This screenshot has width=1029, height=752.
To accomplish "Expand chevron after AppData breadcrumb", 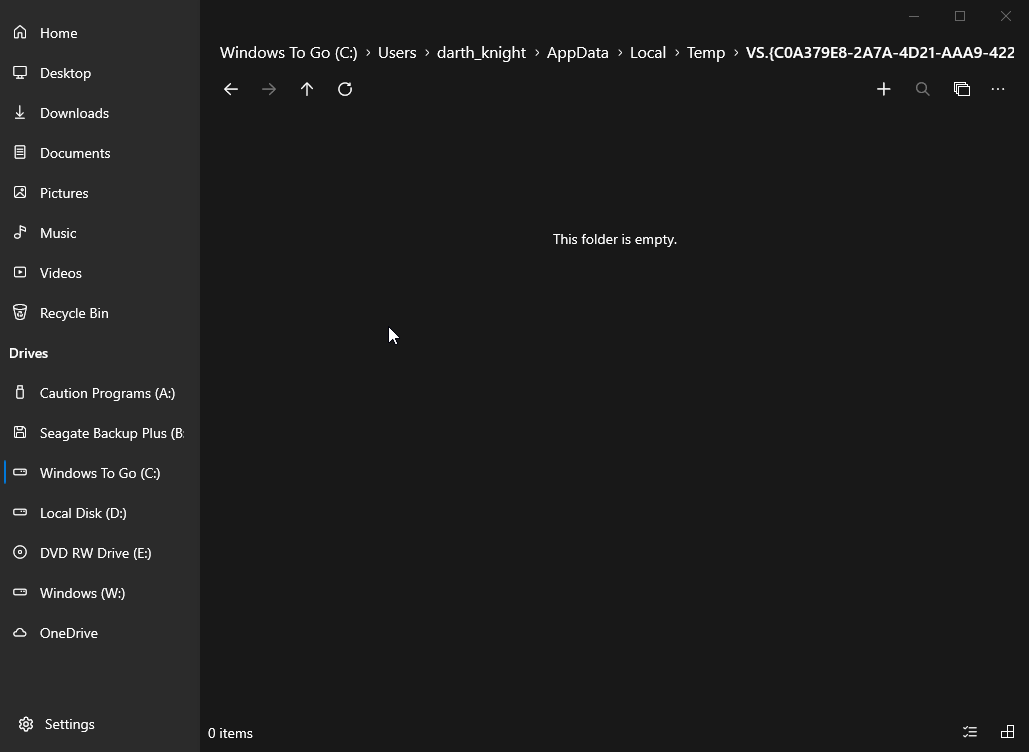I will click(620, 52).
